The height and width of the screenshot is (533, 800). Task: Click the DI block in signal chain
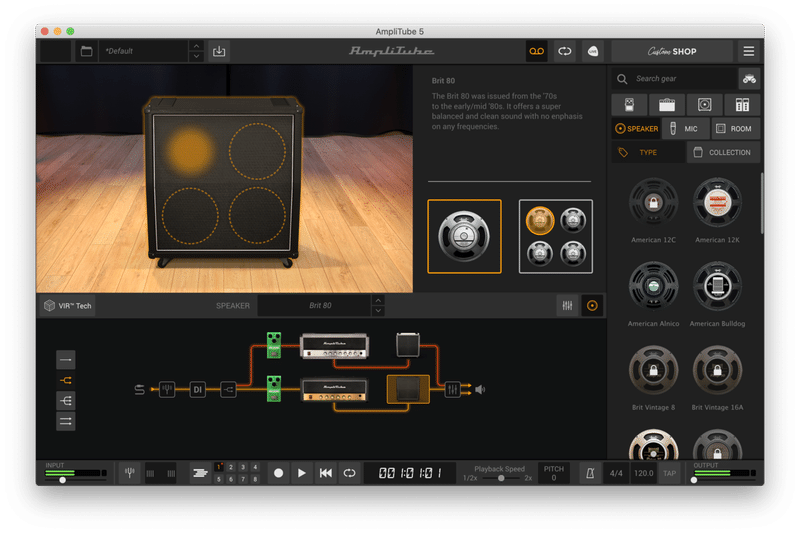[197, 390]
